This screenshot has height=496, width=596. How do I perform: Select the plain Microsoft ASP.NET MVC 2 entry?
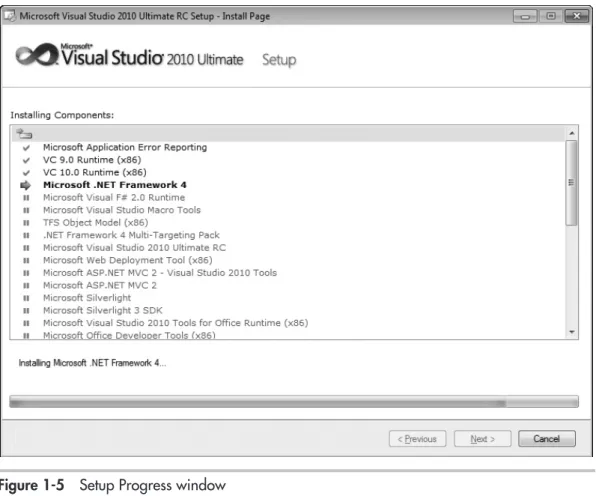(100, 285)
